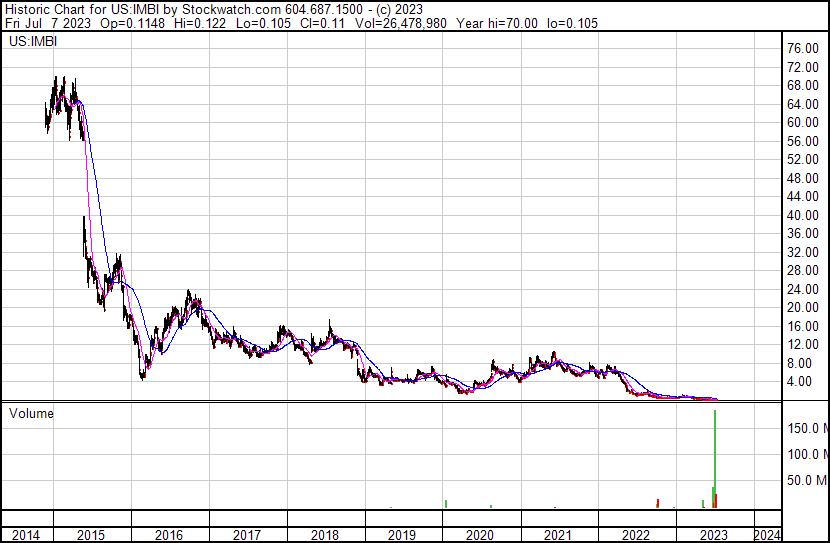Click the 72.00 price axis value
Image resolution: width=830 pixels, height=543 pixels.
point(803,67)
